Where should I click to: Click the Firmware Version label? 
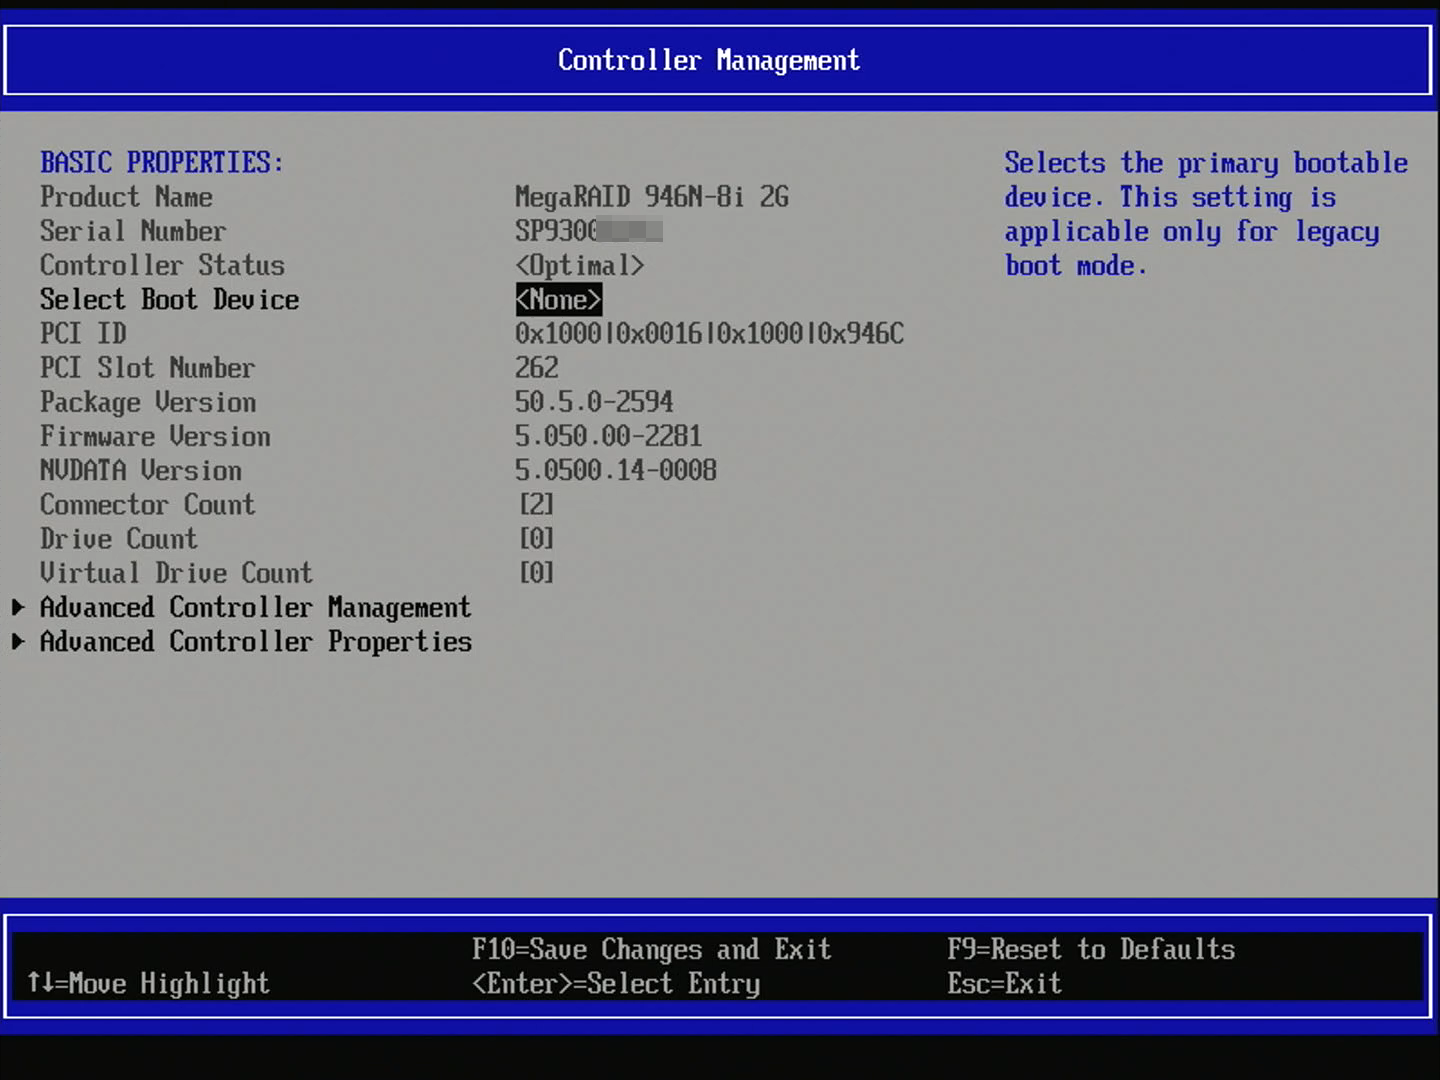coord(155,436)
